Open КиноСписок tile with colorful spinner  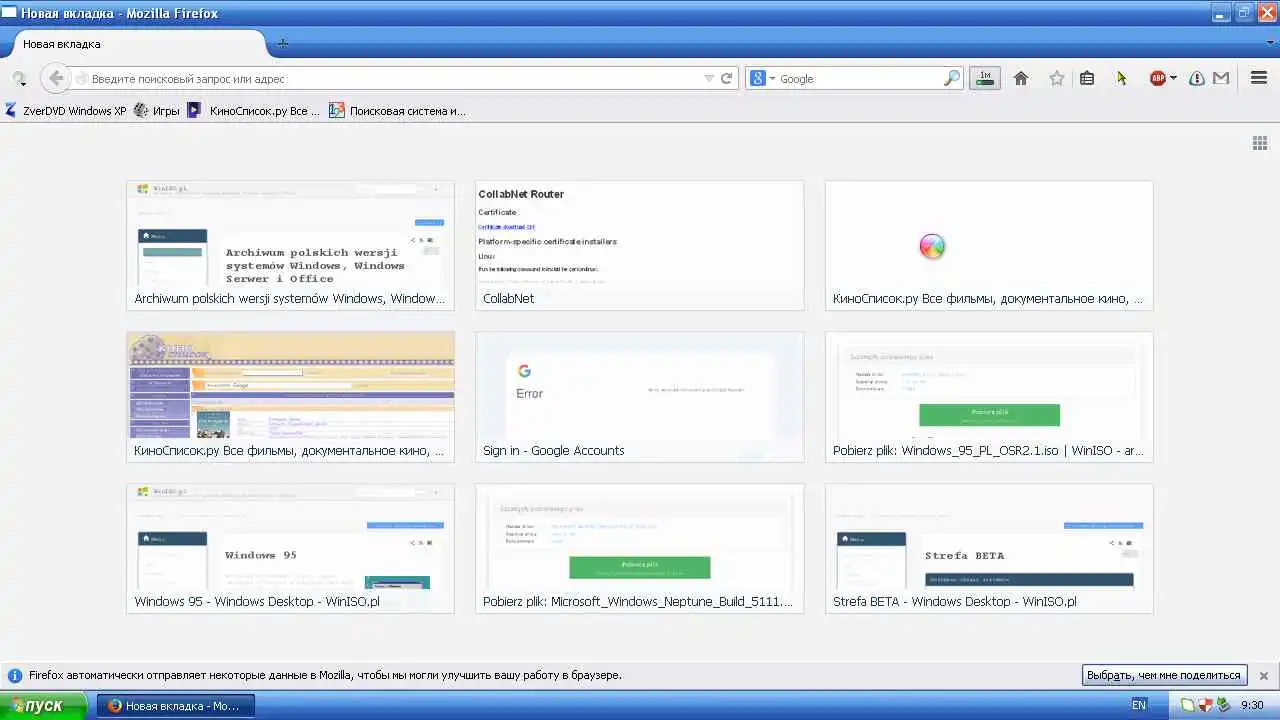click(x=989, y=245)
